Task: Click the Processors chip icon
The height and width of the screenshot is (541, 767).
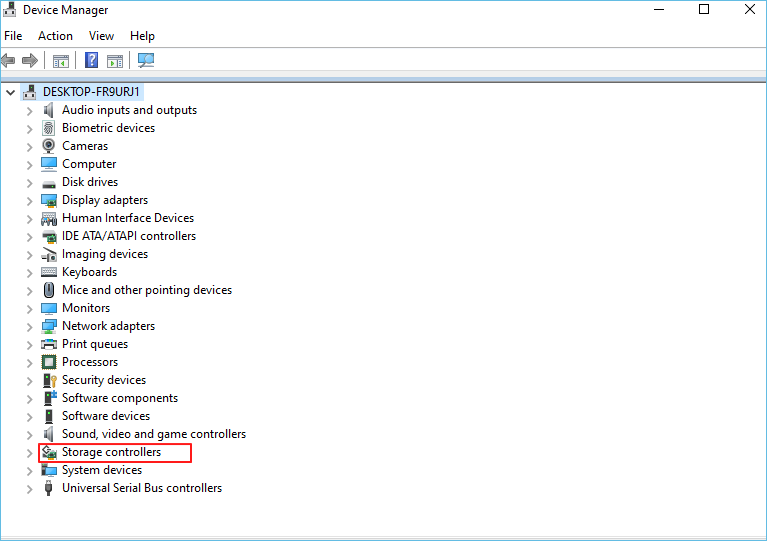Action: coord(48,362)
